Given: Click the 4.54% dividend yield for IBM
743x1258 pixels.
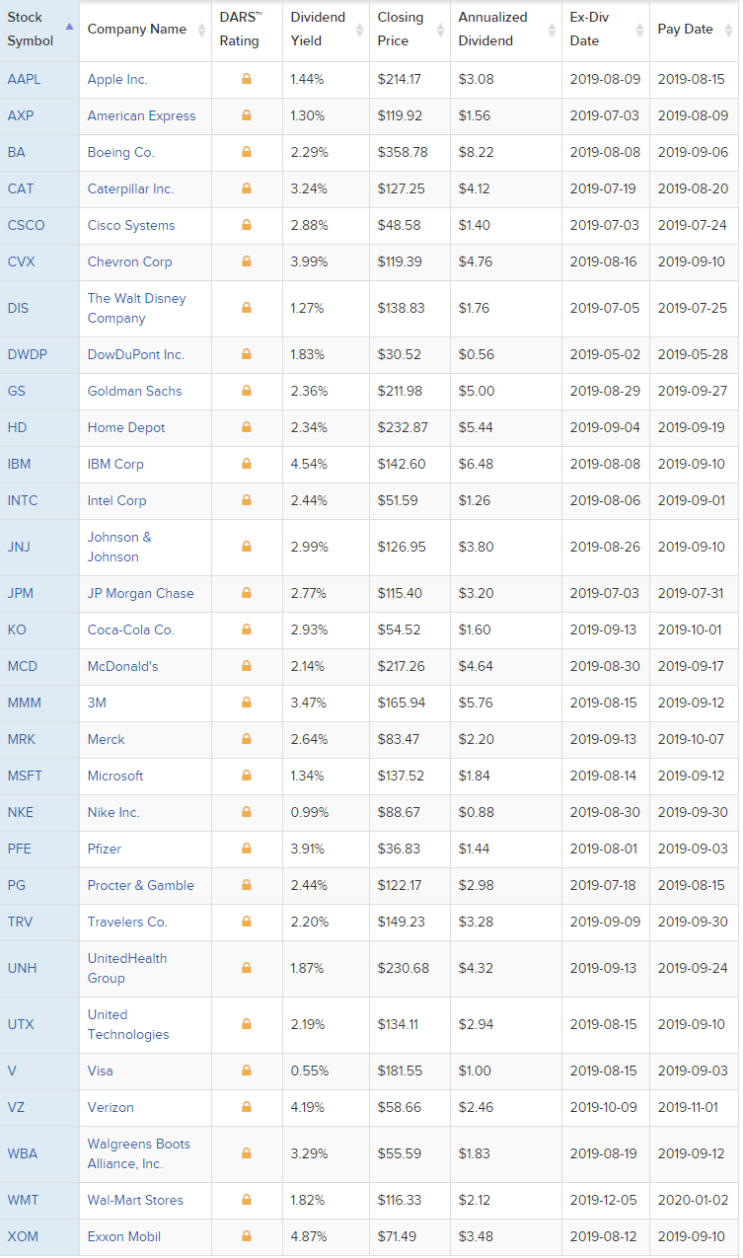Looking at the screenshot, I should pyautogui.click(x=307, y=464).
